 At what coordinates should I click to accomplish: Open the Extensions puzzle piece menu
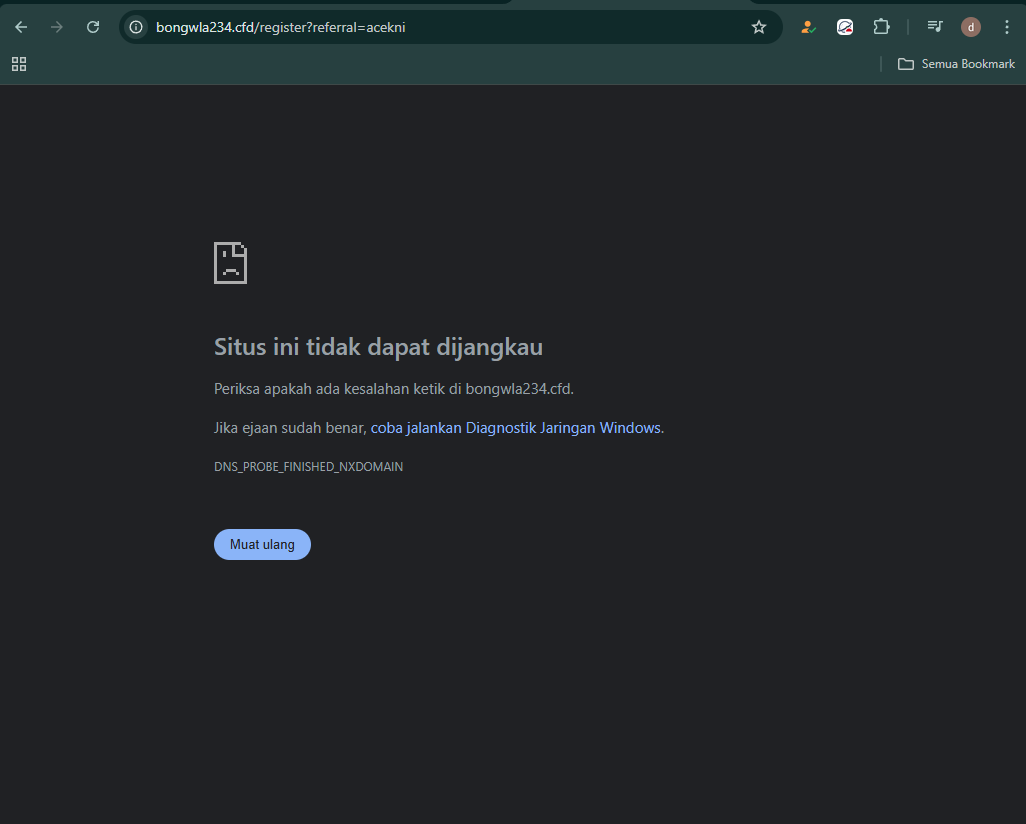[x=881, y=27]
